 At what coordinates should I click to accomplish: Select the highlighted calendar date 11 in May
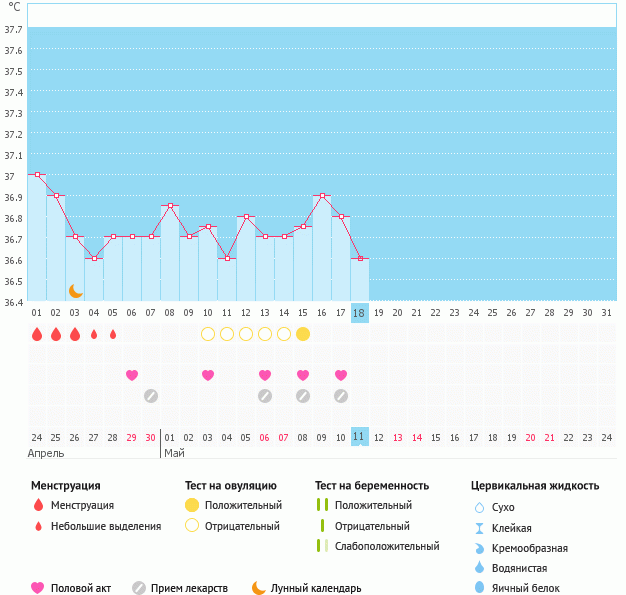[360, 437]
